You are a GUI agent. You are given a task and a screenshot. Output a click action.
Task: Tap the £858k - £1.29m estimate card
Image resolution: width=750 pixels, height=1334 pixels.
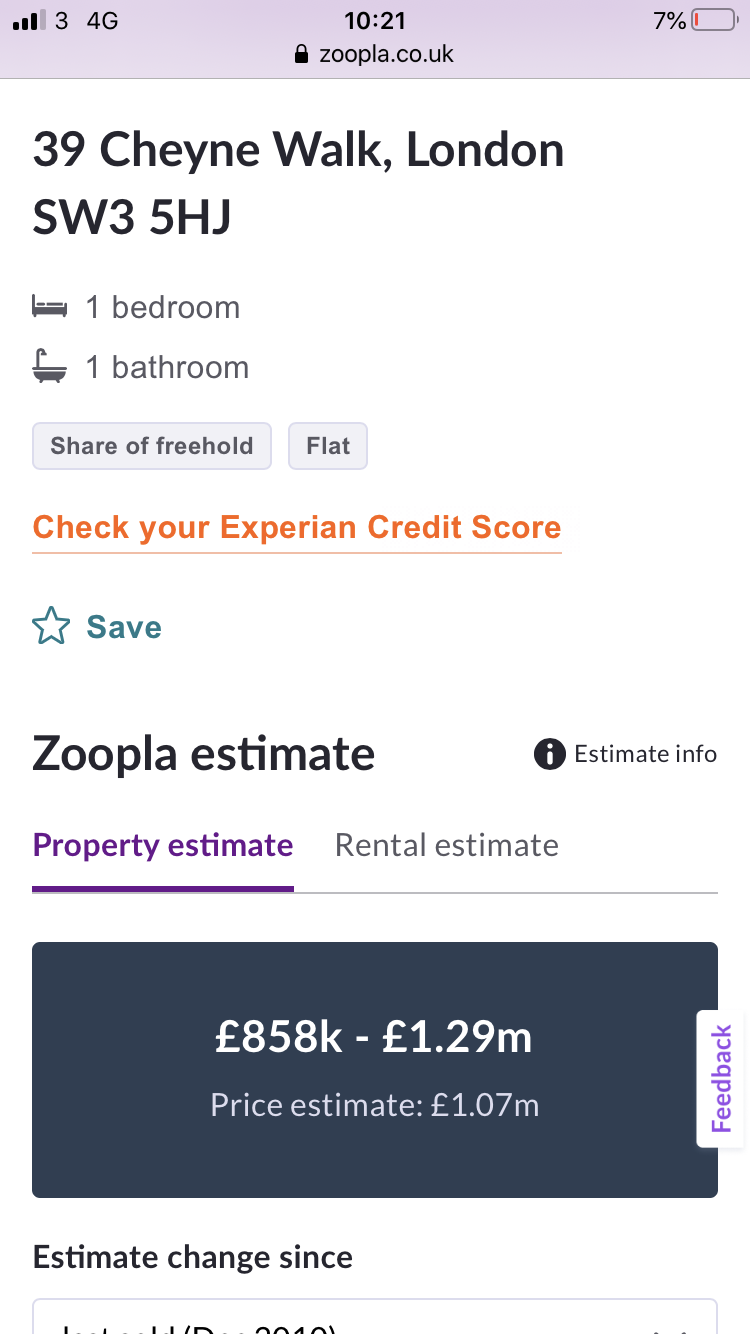tap(375, 1070)
